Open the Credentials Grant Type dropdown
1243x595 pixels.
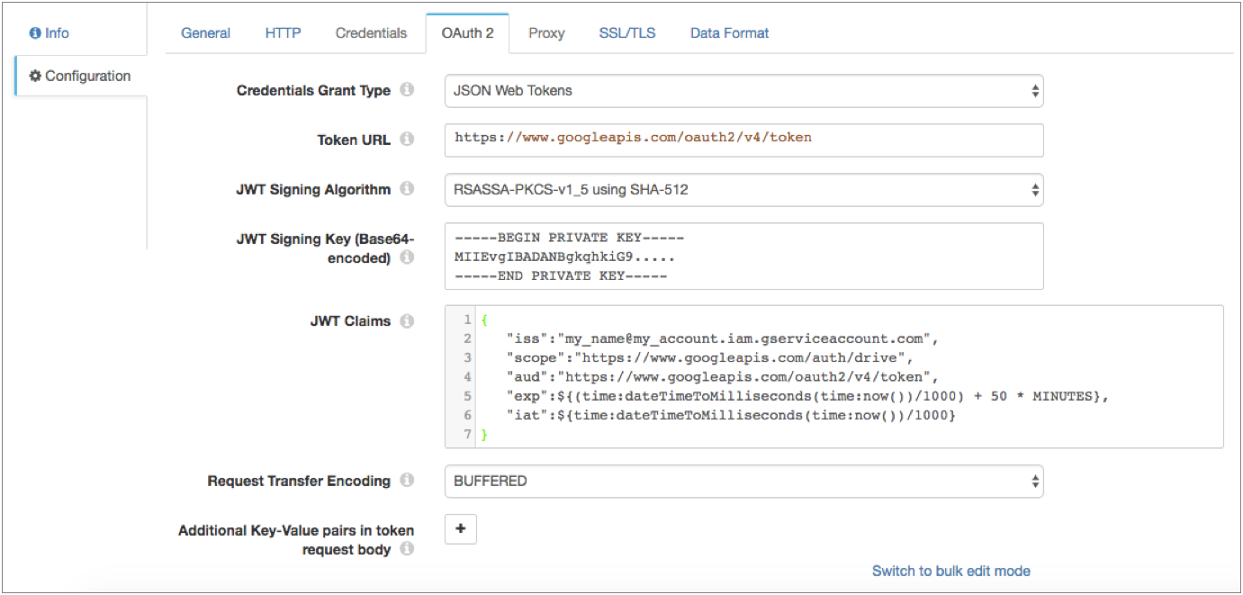click(x=743, y=91)
